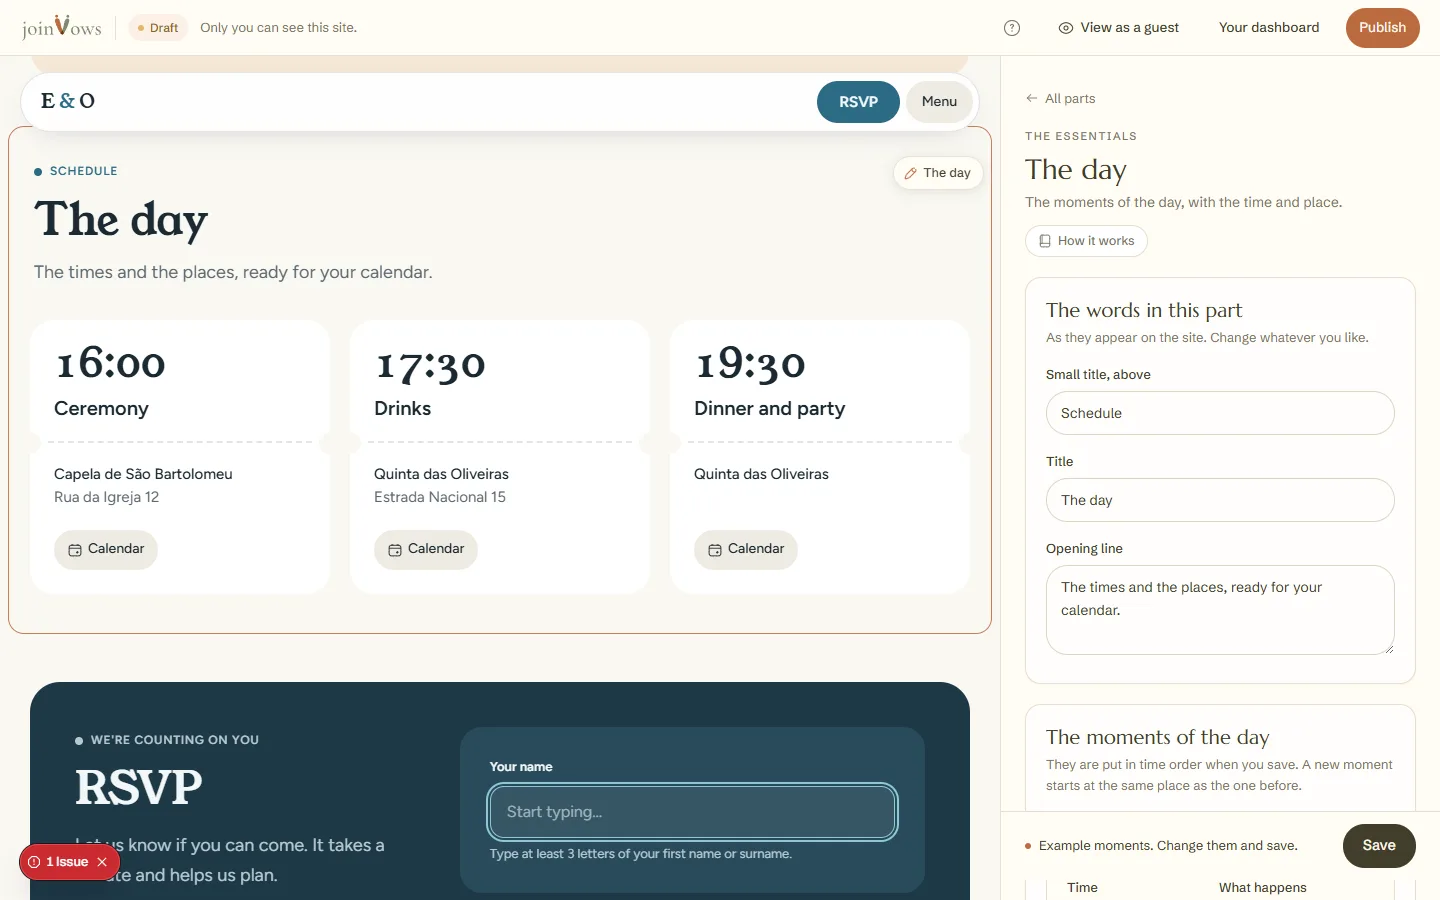1440x900 pixels.
Task: Click THE ESSENTIALS label
Action: (1081, 136)
